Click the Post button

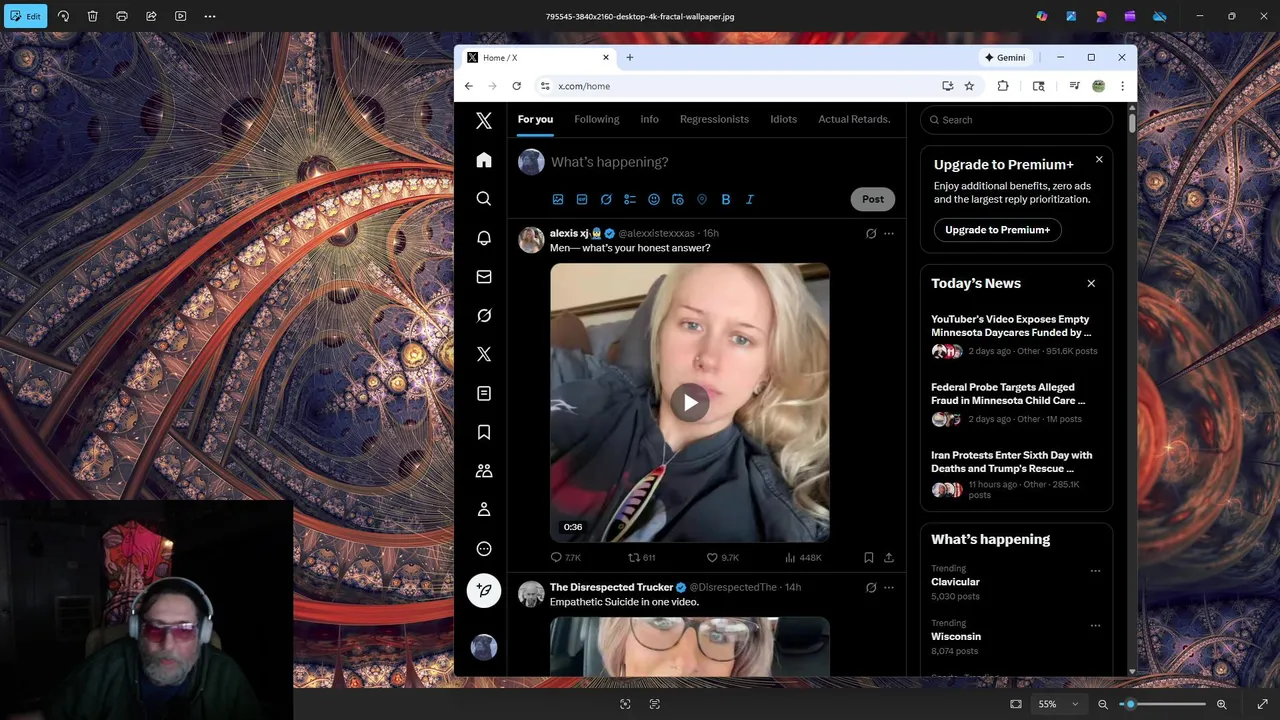point(873,199)
